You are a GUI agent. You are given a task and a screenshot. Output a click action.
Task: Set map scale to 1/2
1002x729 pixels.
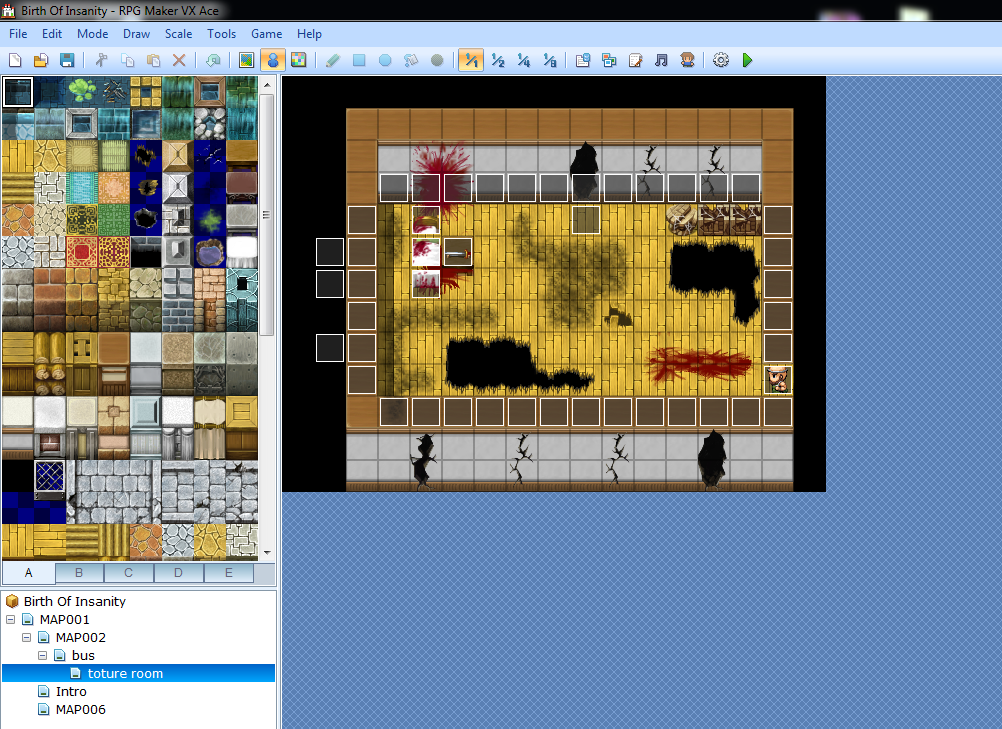coord(498,60)
